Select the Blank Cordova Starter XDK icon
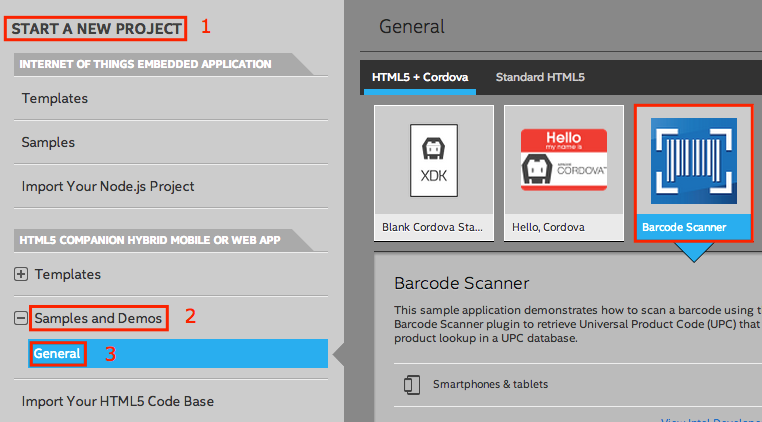Image resolution: width=762 pixels, height=422 pixels. pyautogui.click(x=433, y=160)
